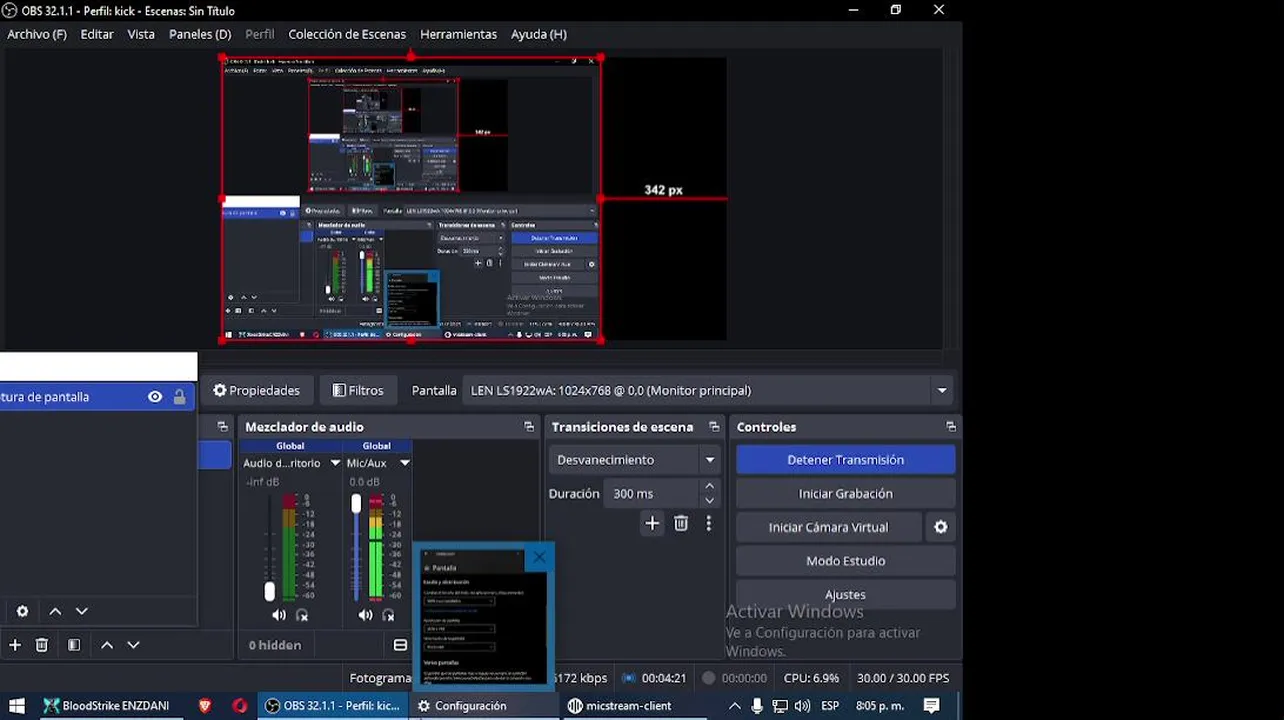Open Mic/Aux channel options arrow
The width and height of the screenshot is (1284, 720).
coord(404,463)
